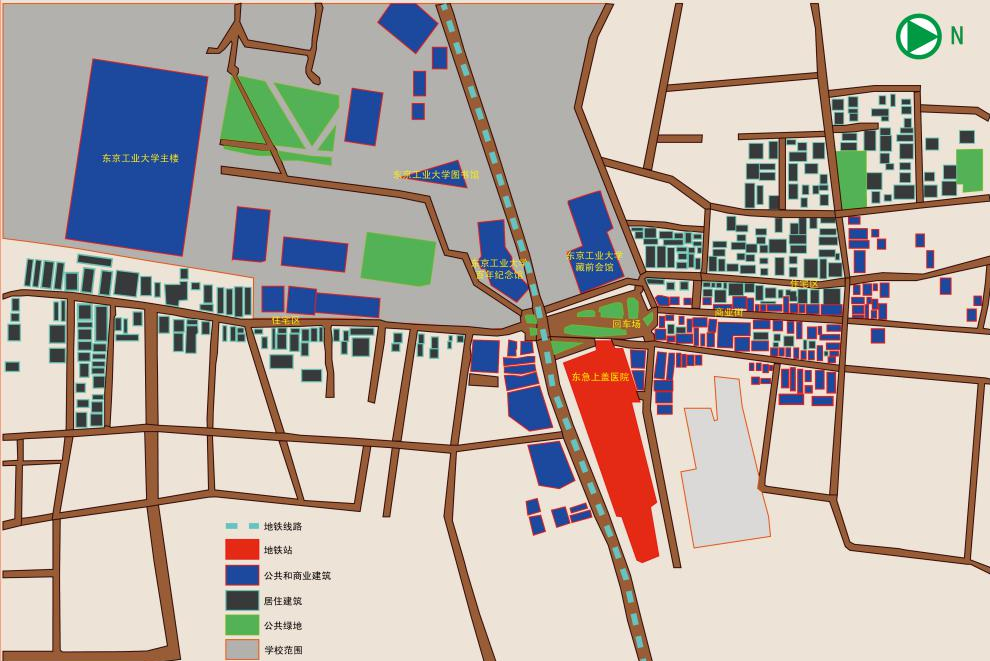This screenshot has height=661, width=990.
Task: Click the dashed cyan 地铁线路 legend symbol
Action: 242,526
